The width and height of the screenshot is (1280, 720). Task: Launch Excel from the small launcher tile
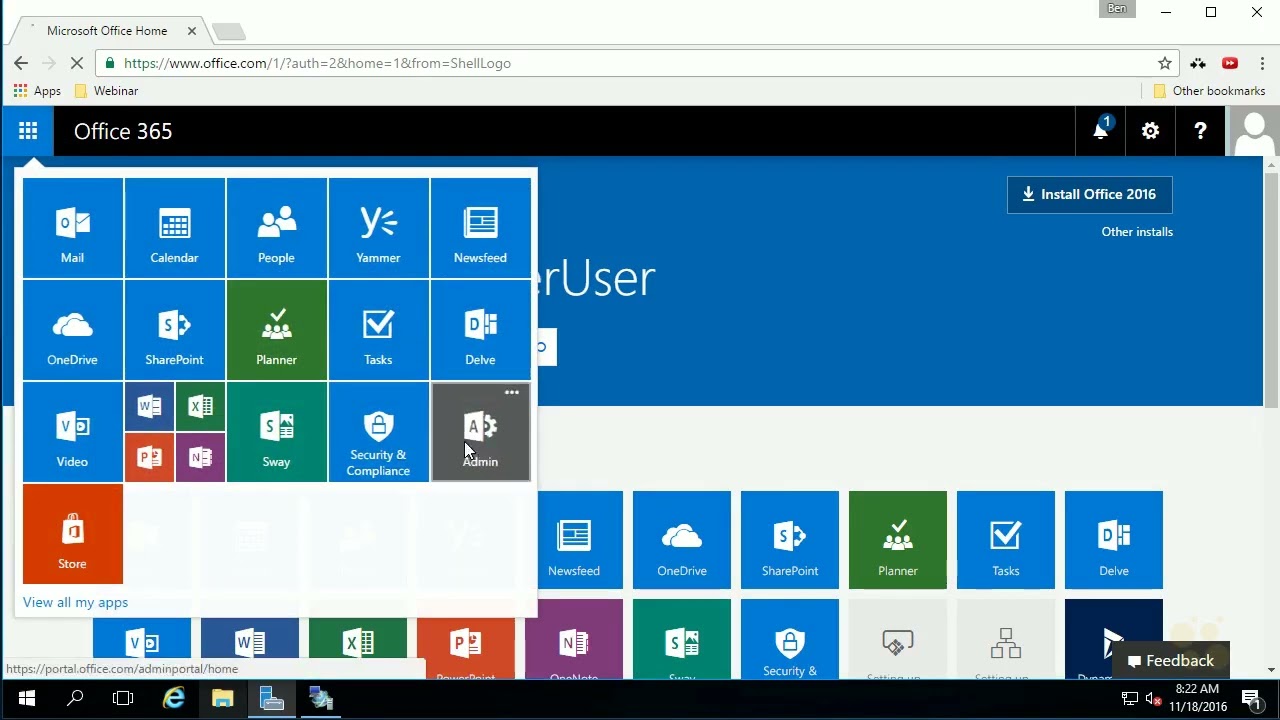click(x=200, y=406)
